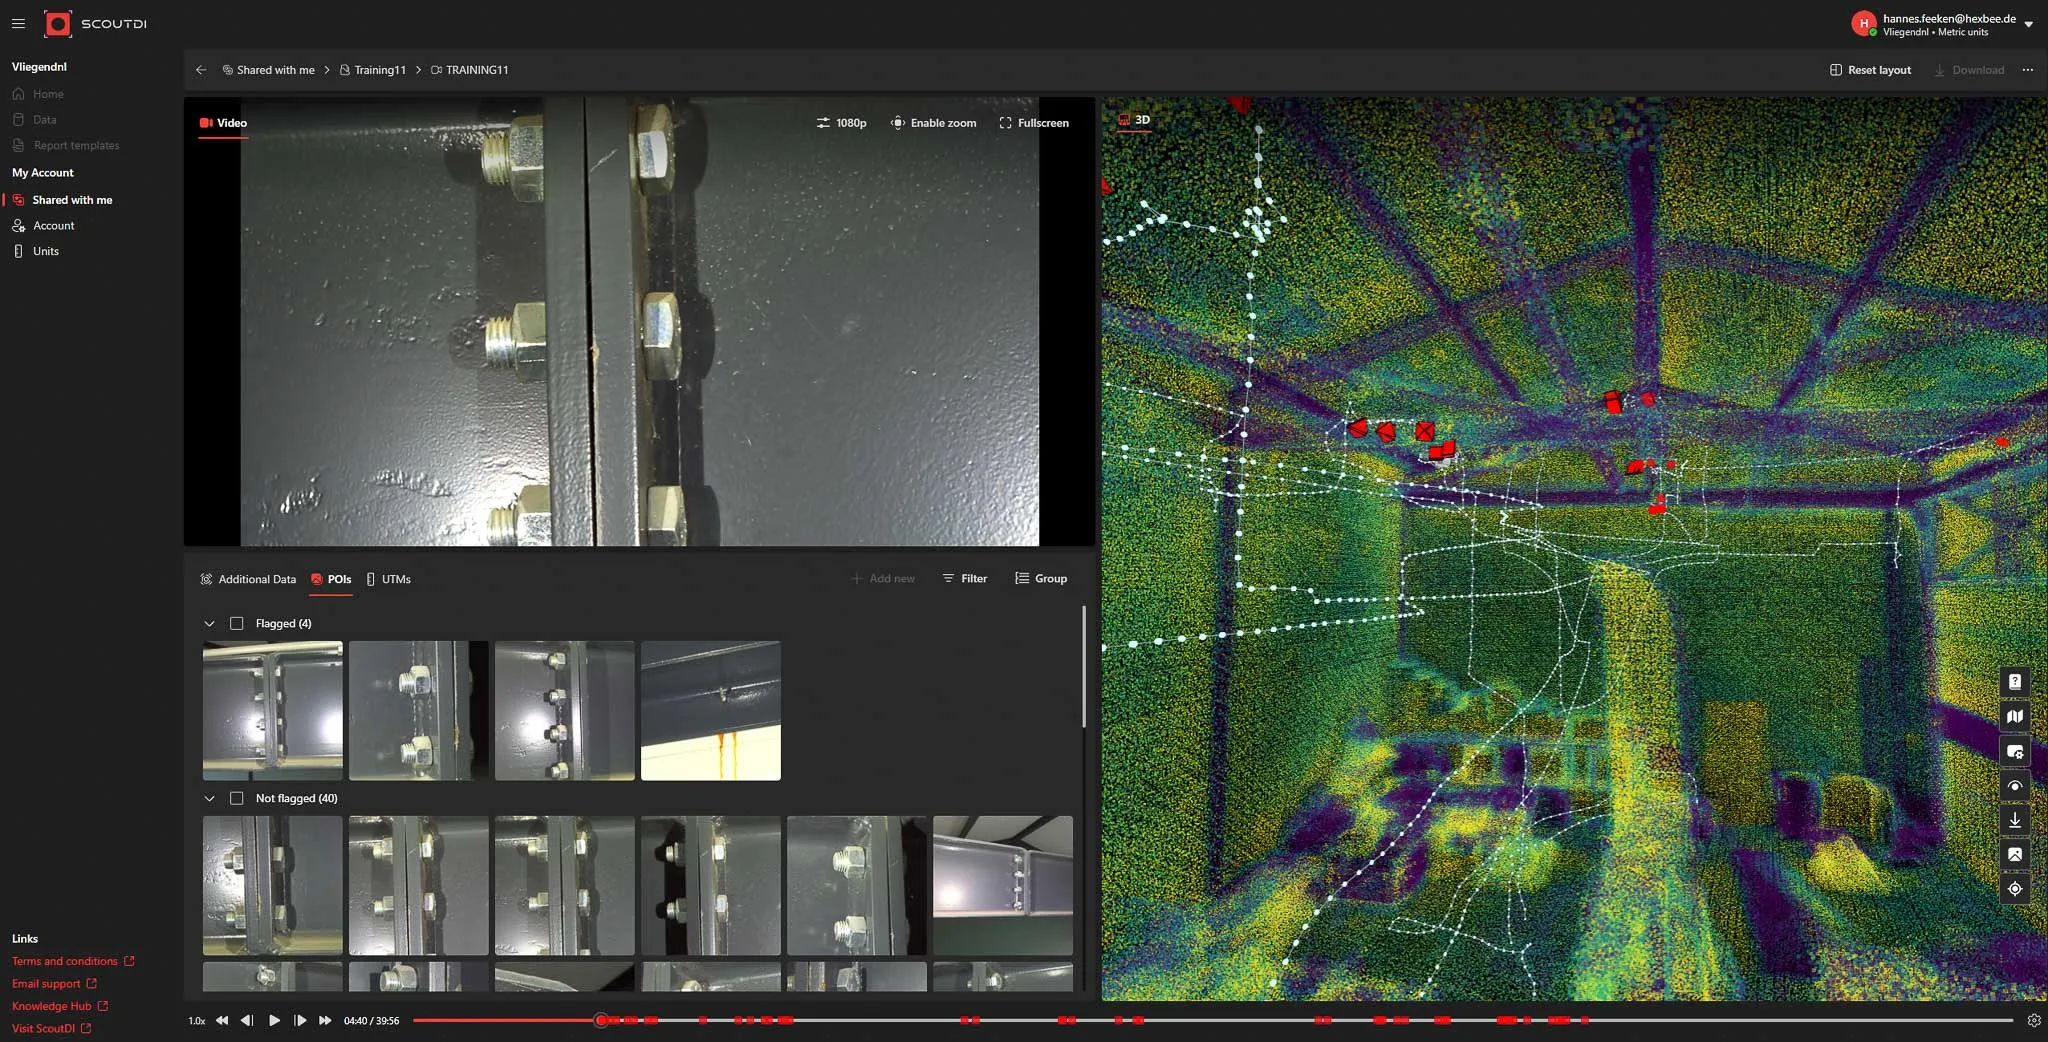Step one frame backward
The image size is (2048, 1042).
[x=247, y=1021]
